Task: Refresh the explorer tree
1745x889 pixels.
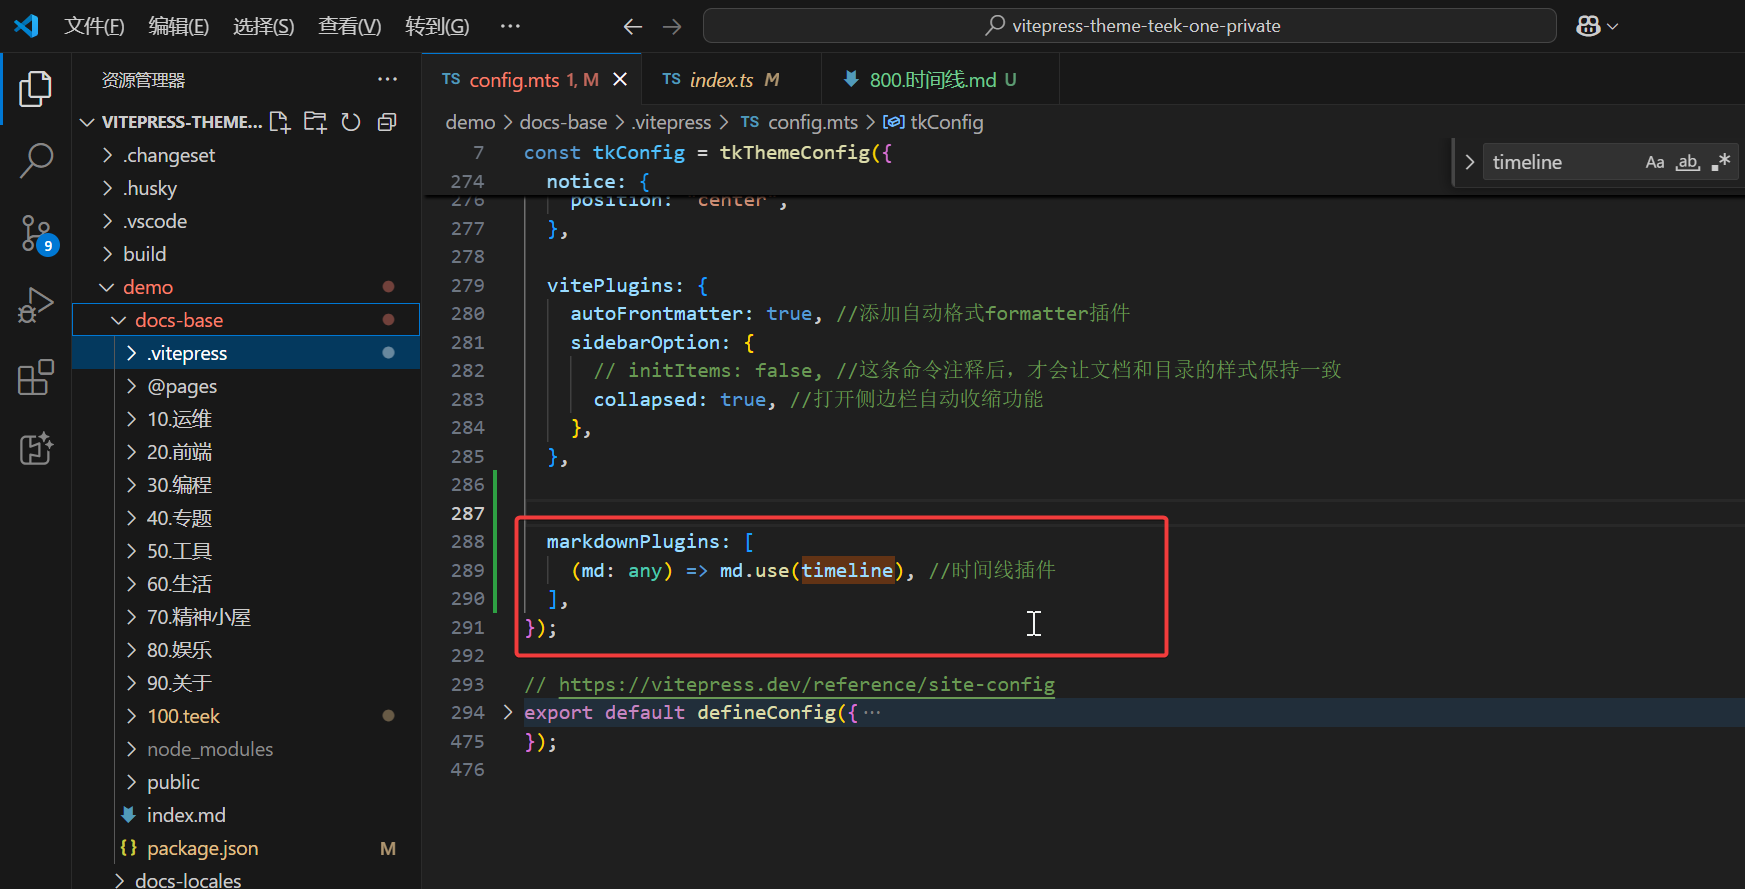Action: tap(351, 122)
